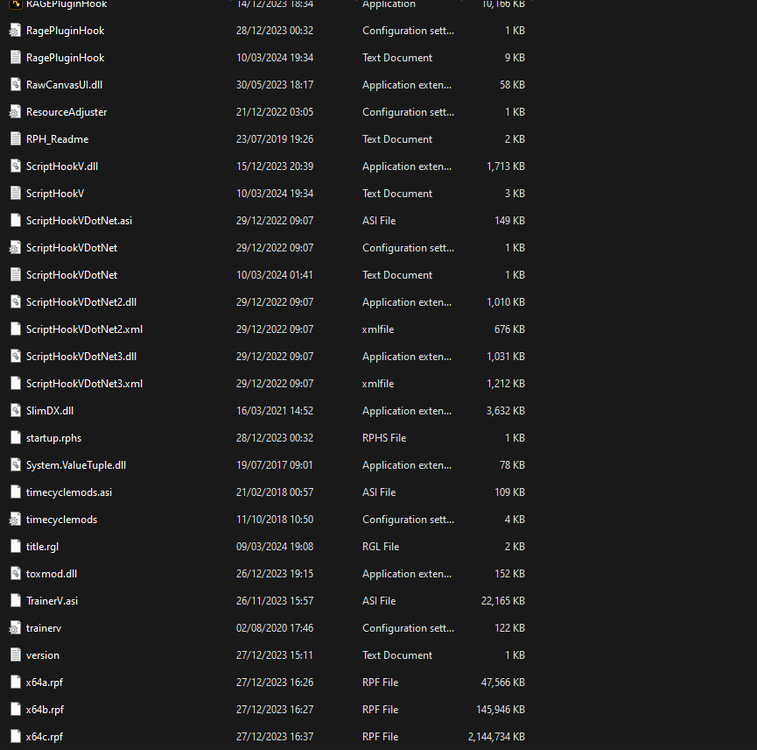
Task: Select the timecyclemods.asi file name
Action: pos(69,492)
